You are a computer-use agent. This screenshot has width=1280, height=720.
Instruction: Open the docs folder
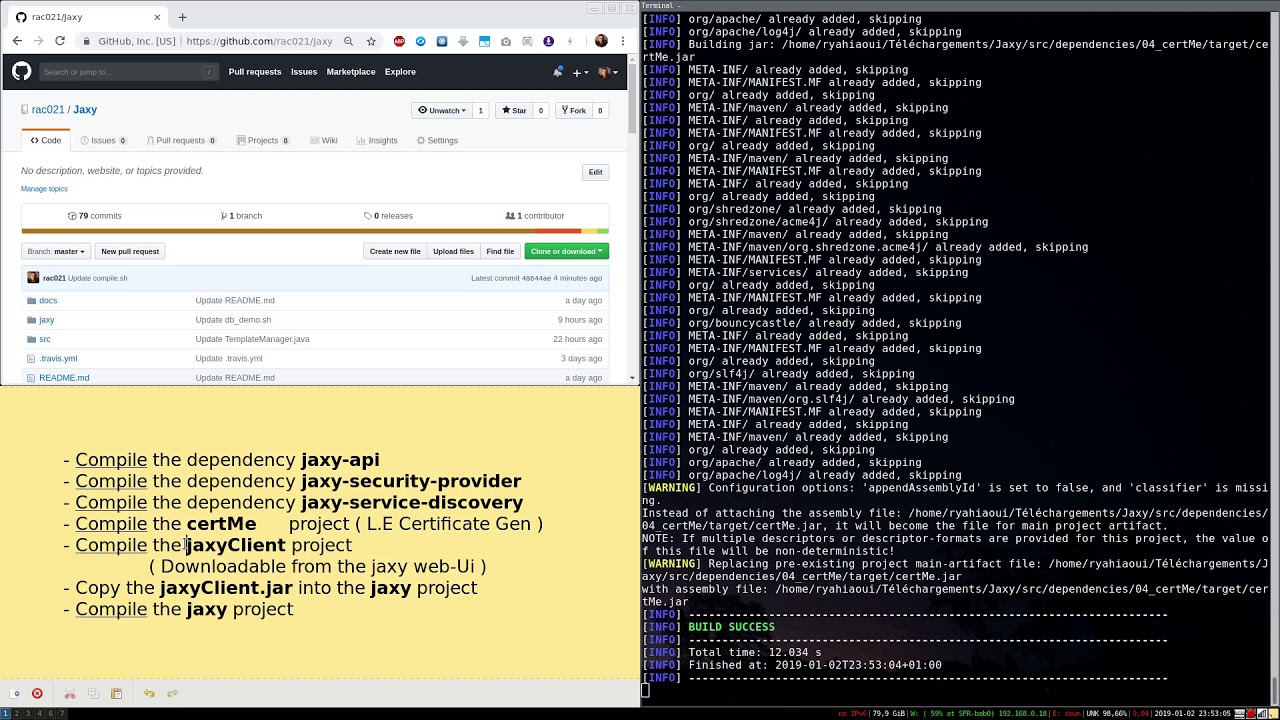point(48,300)
